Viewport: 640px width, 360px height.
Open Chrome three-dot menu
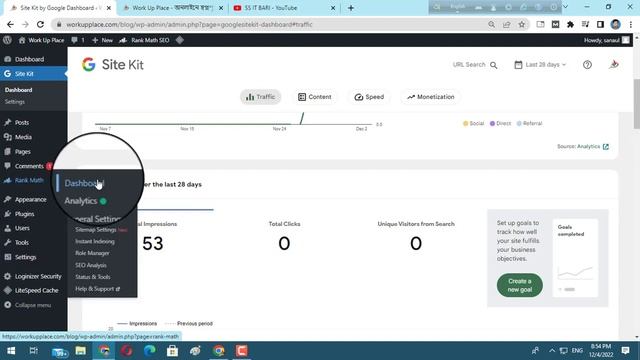(631, 24)
